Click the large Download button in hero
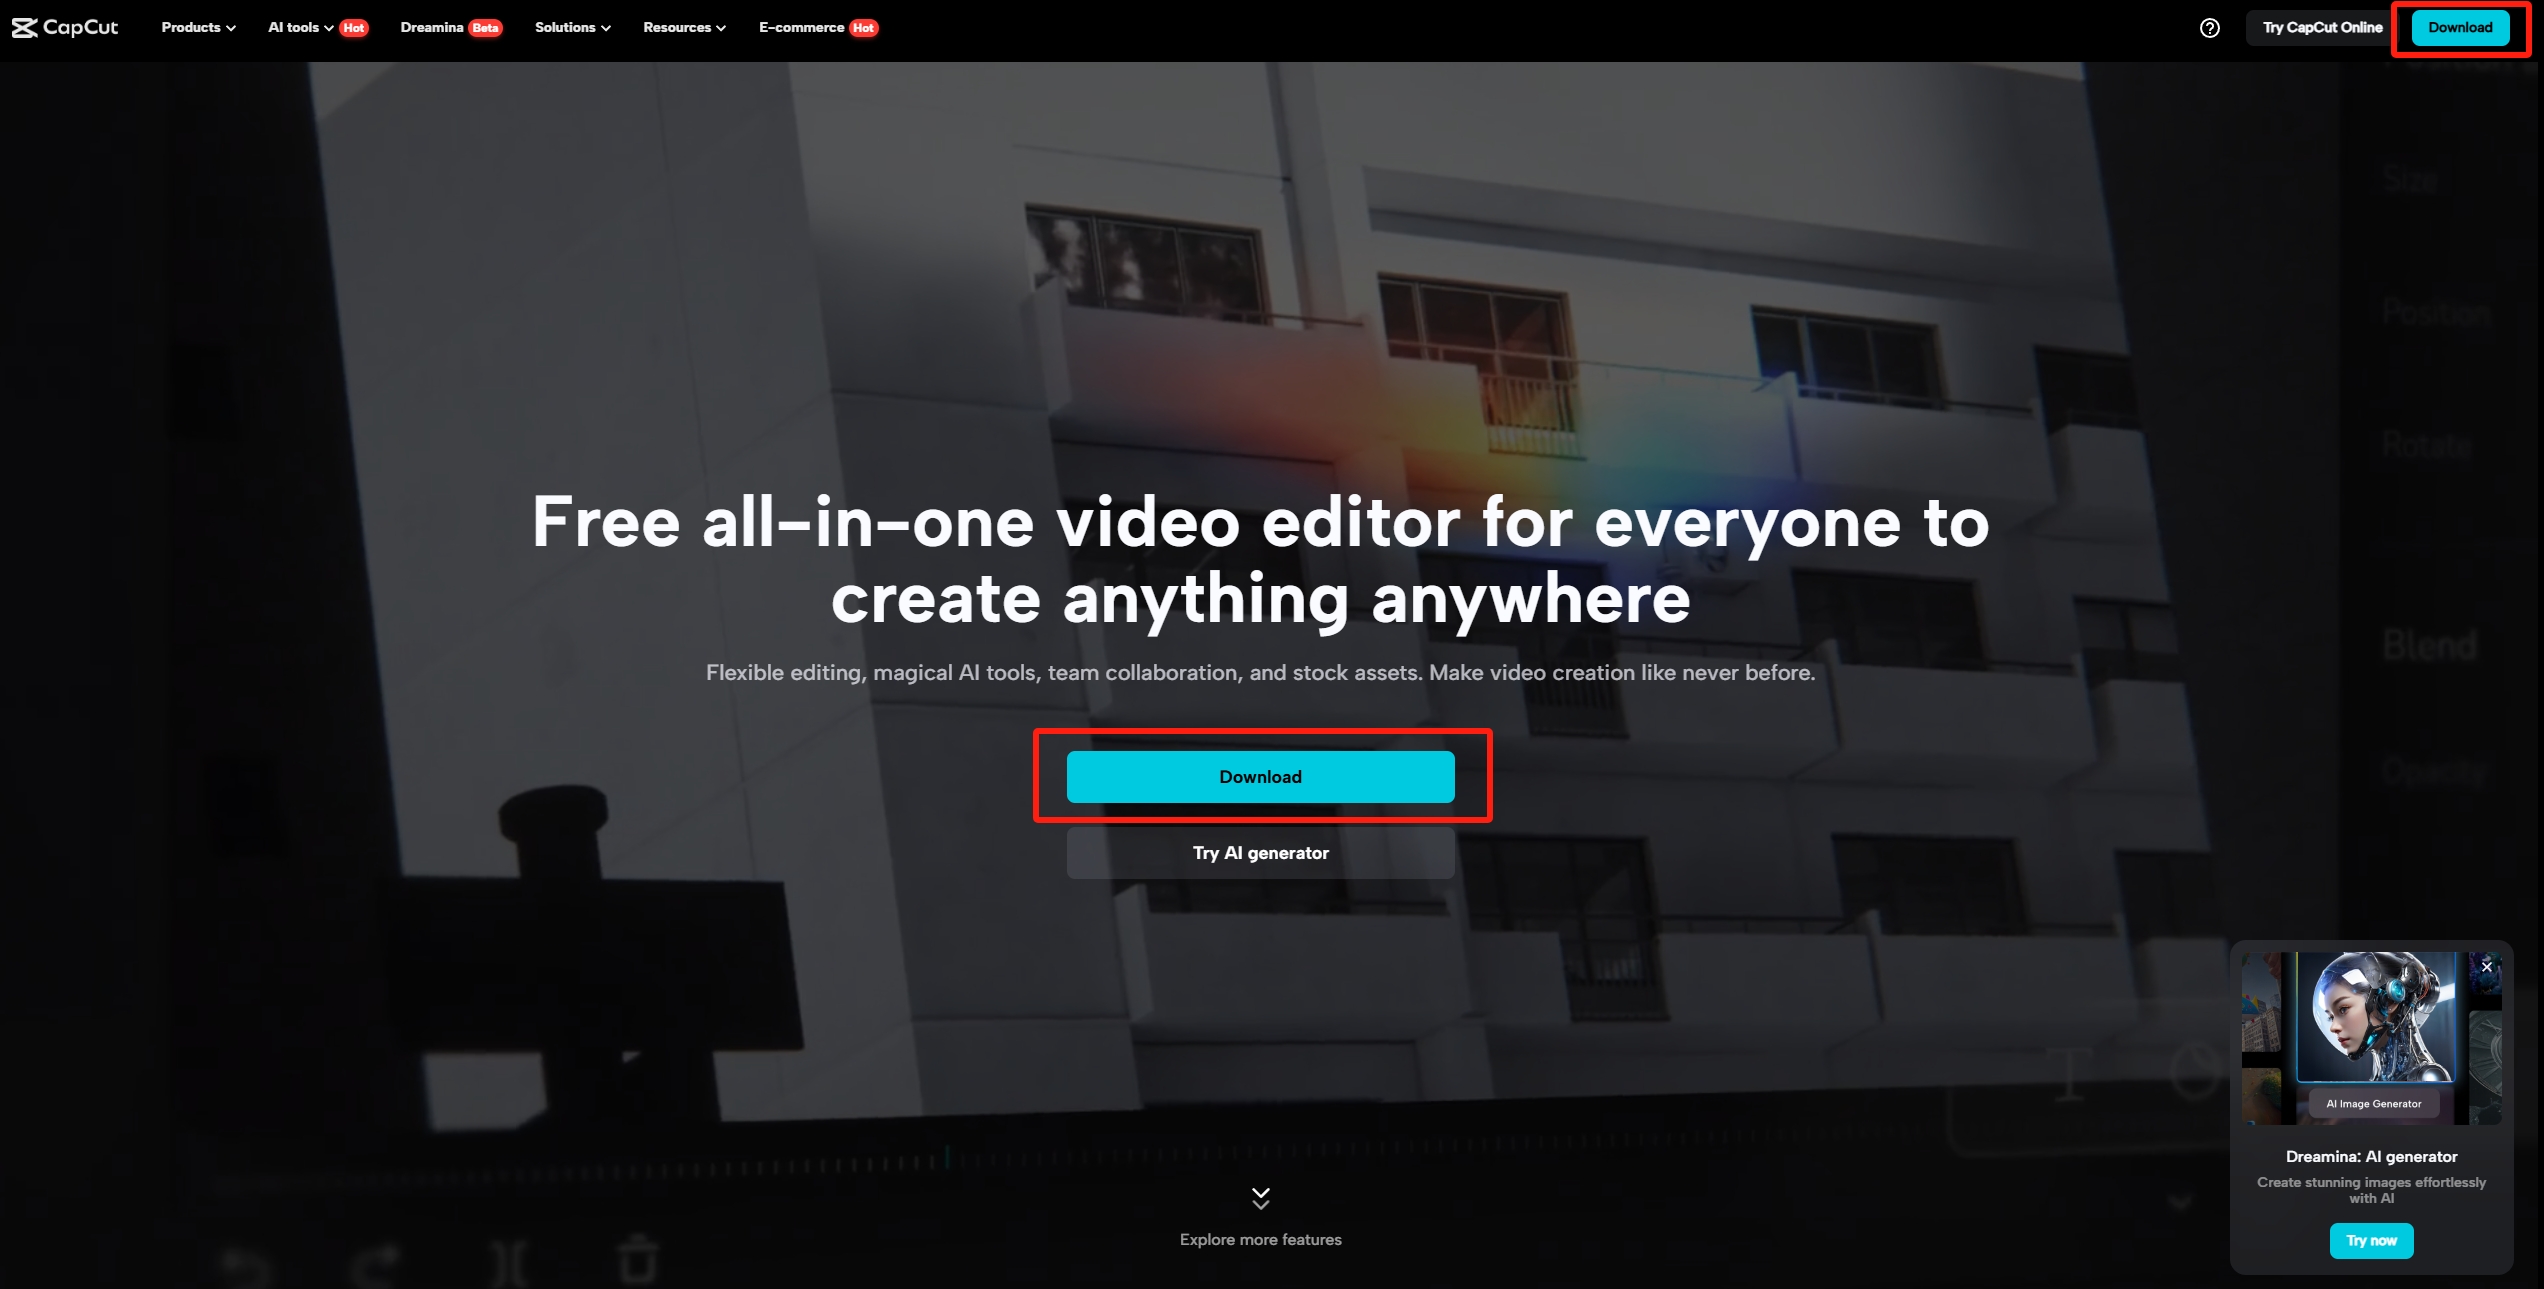Screen dimensions: 2544x1289 tap(1260, 776)
